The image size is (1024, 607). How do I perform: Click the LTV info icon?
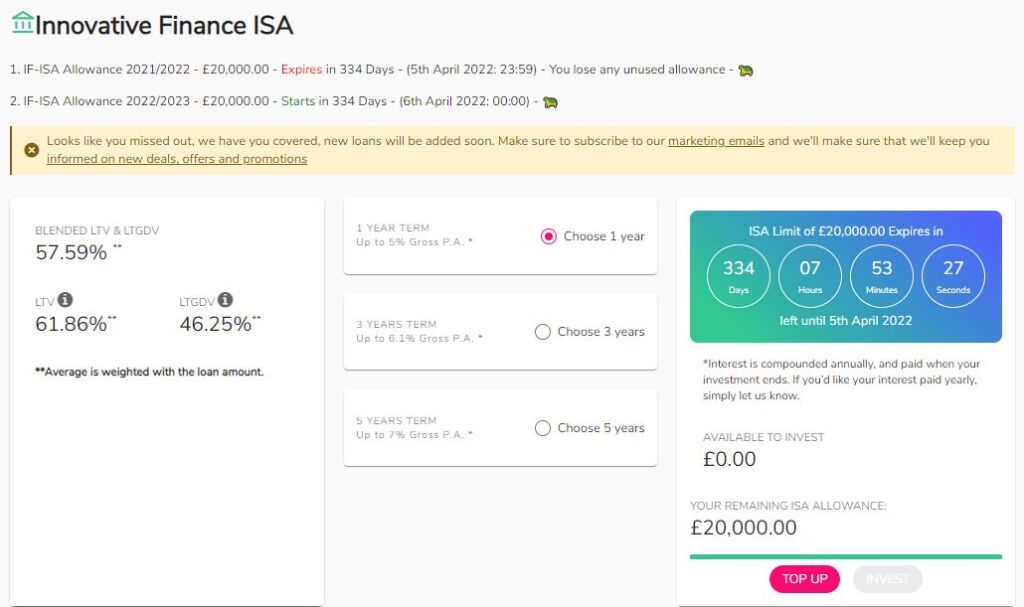pyautogui.click(x=65, y=300)
